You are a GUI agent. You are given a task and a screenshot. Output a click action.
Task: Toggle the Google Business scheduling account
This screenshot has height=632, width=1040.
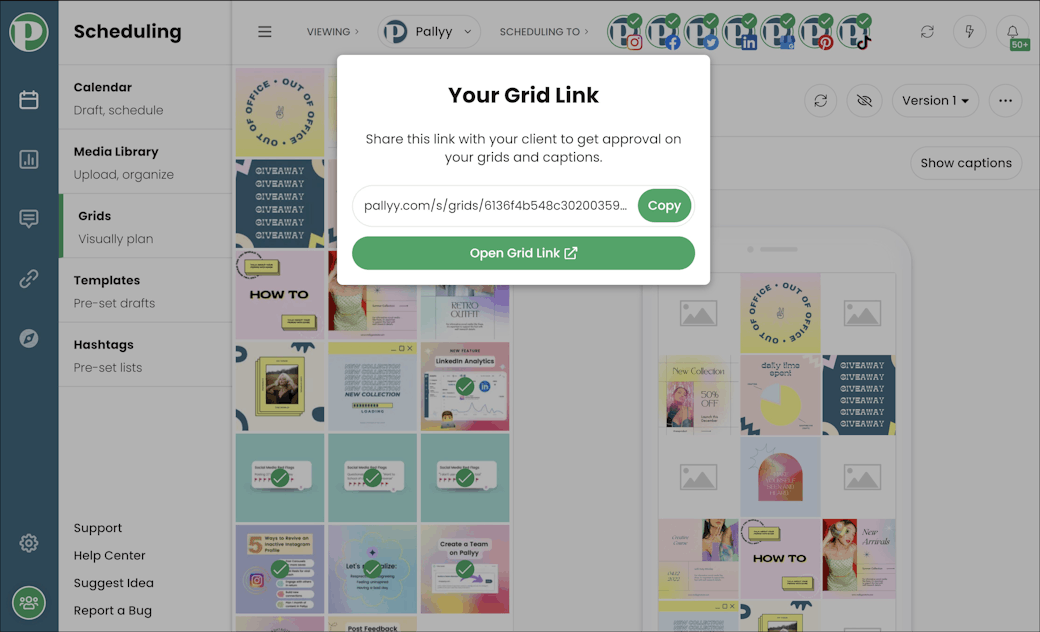pos(779,32)
